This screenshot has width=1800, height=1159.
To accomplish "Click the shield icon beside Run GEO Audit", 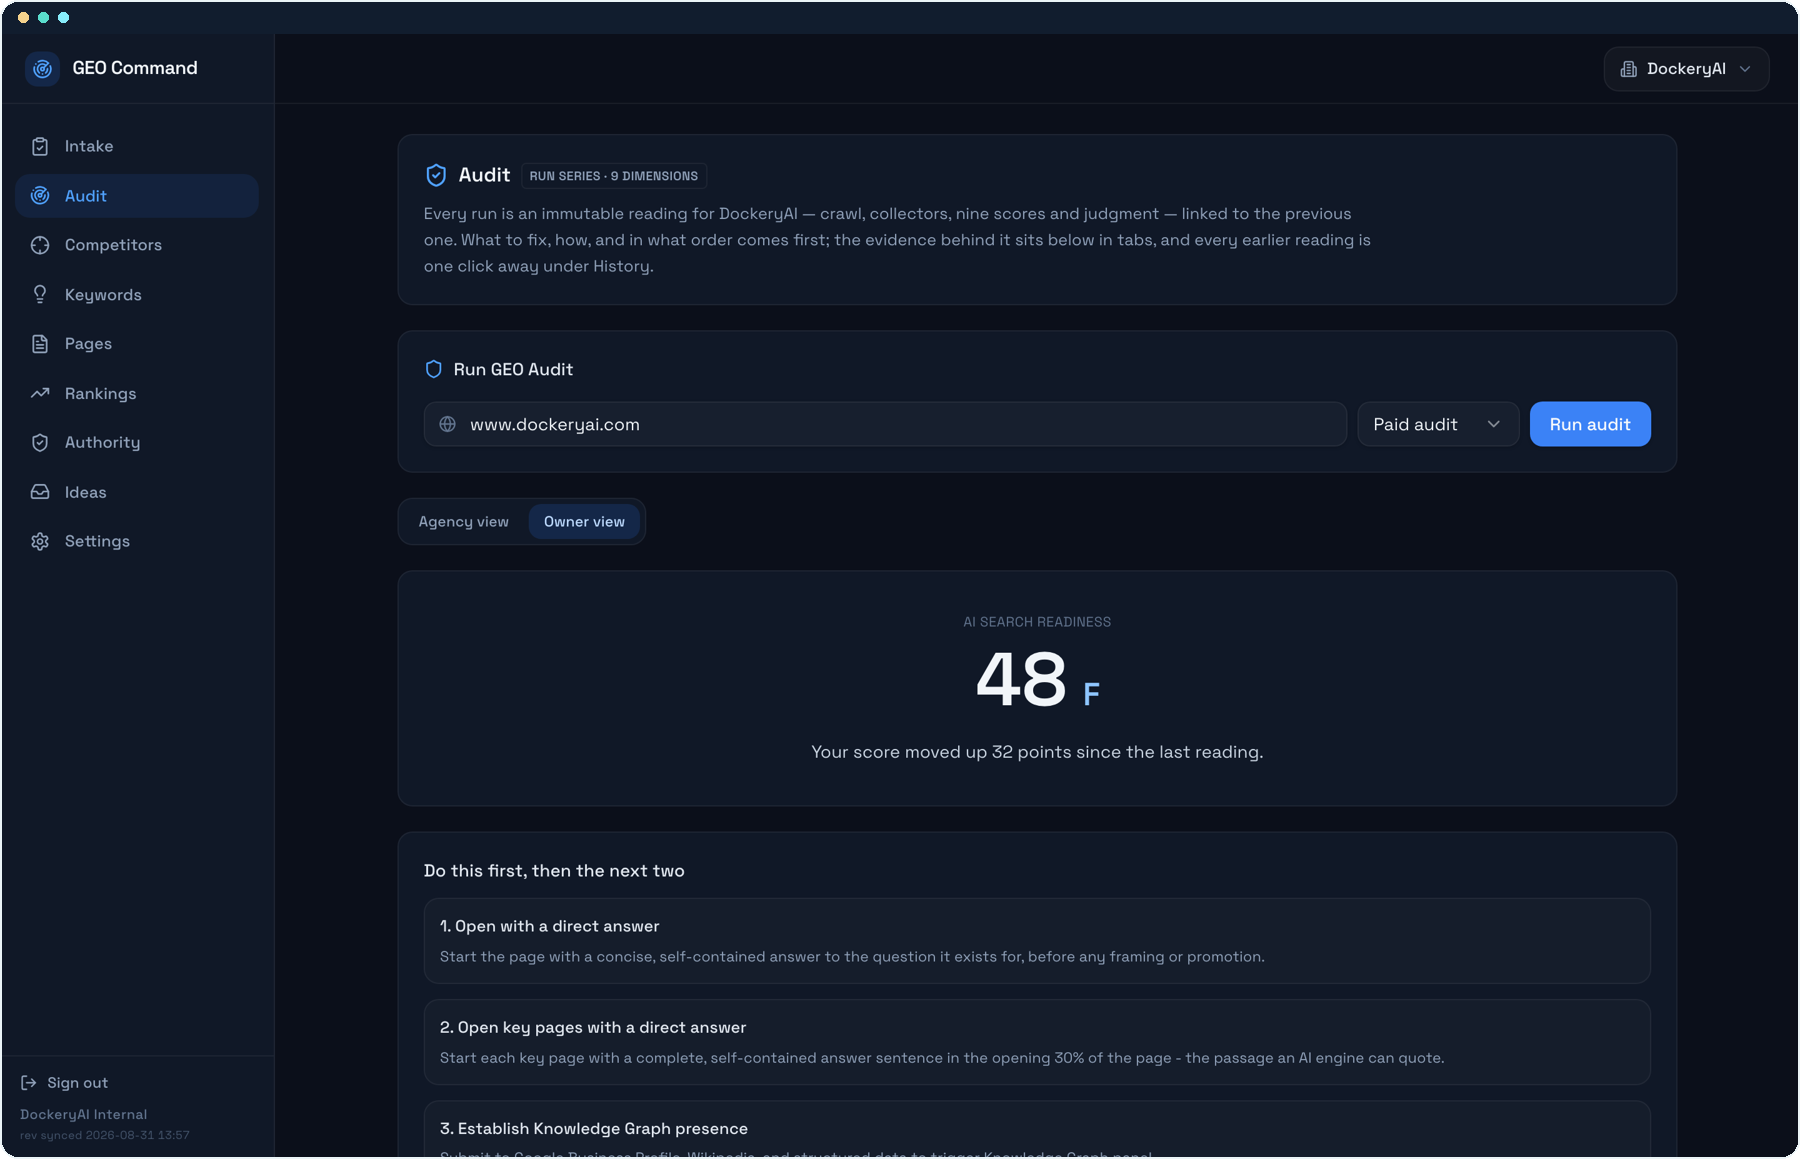I will pos(434,369).
